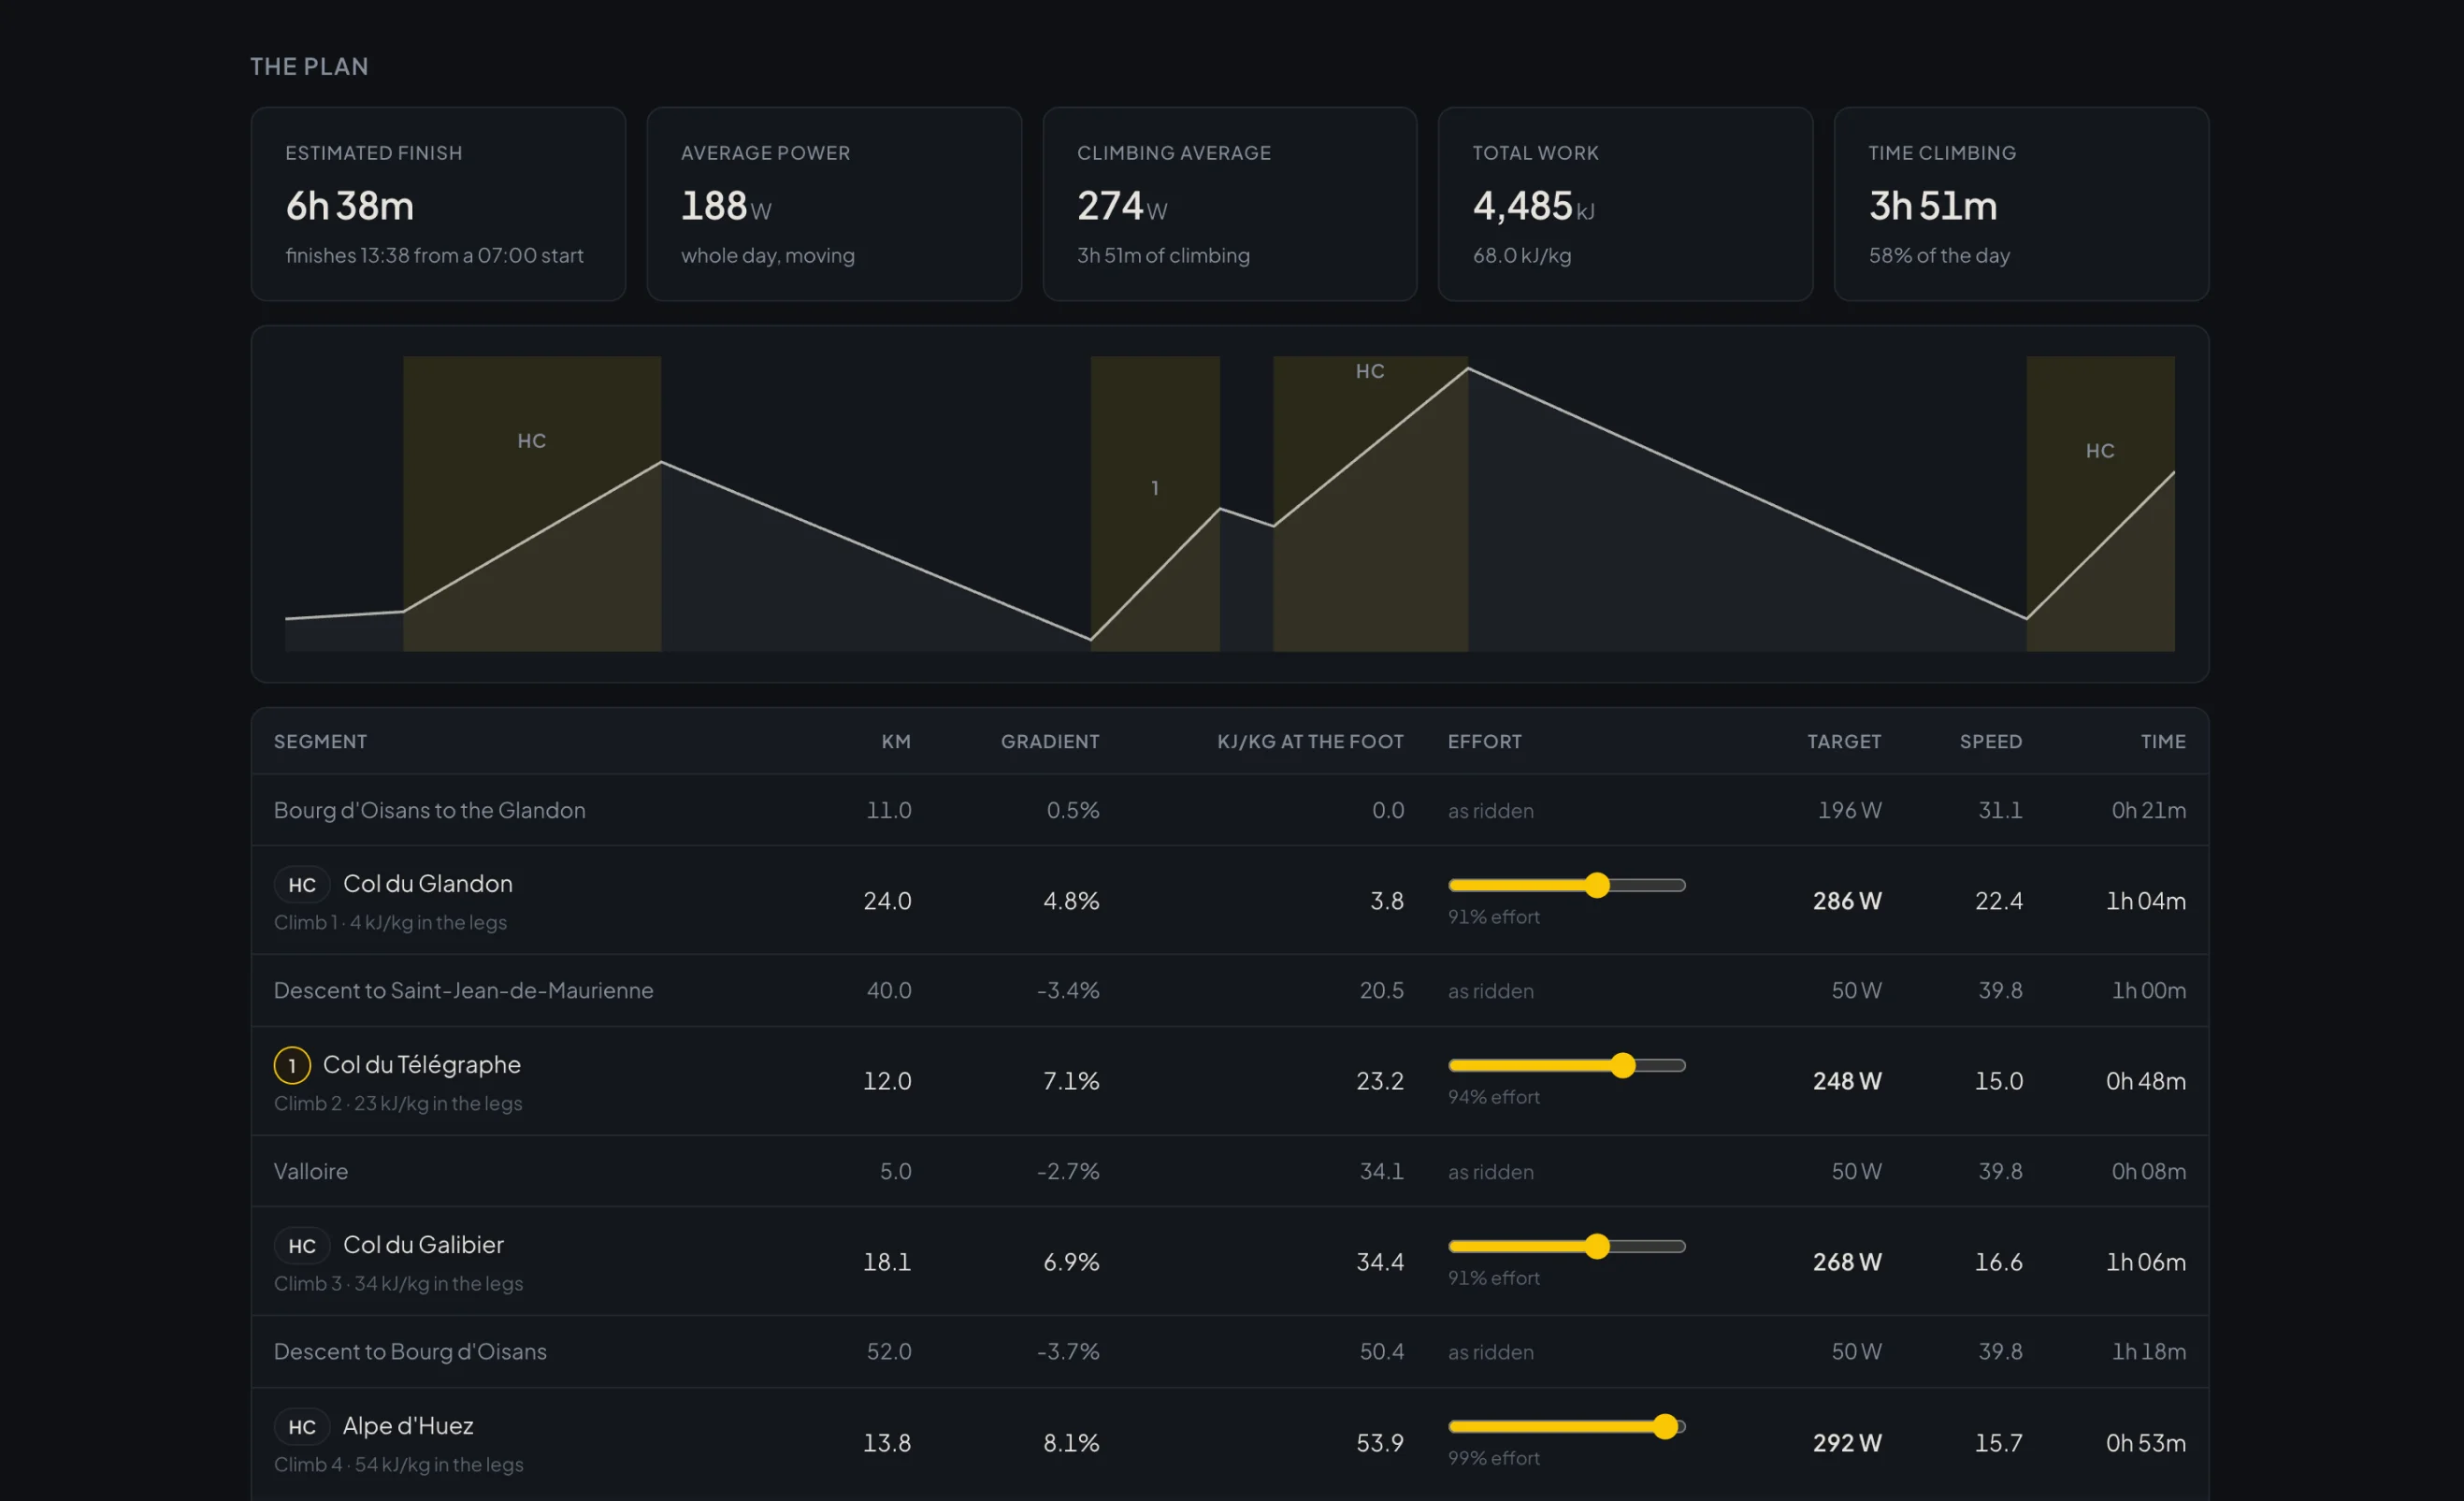The image size is (2464, 1501).
Task: Click the 268 W target for Col du Galibier
Action: pos(1847,1262)
